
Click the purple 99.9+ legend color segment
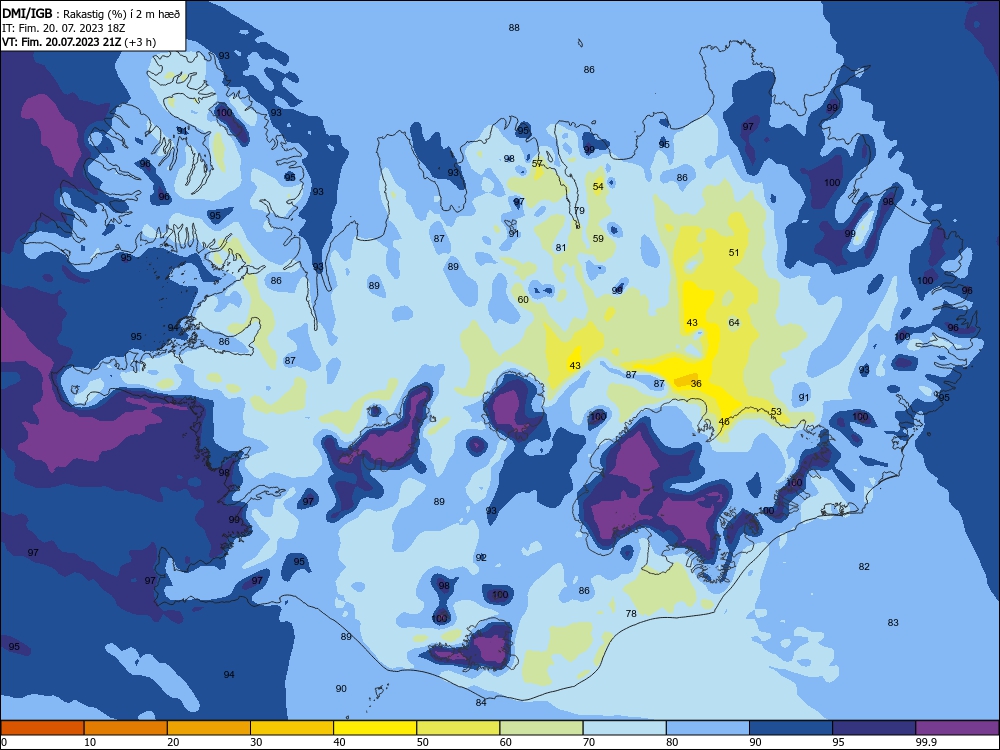(957, 728)
